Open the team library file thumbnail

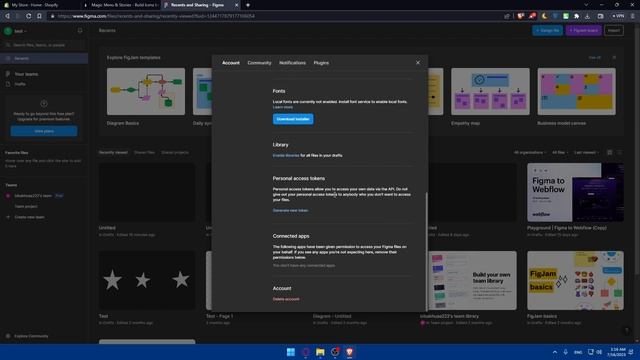pos(472,280)
